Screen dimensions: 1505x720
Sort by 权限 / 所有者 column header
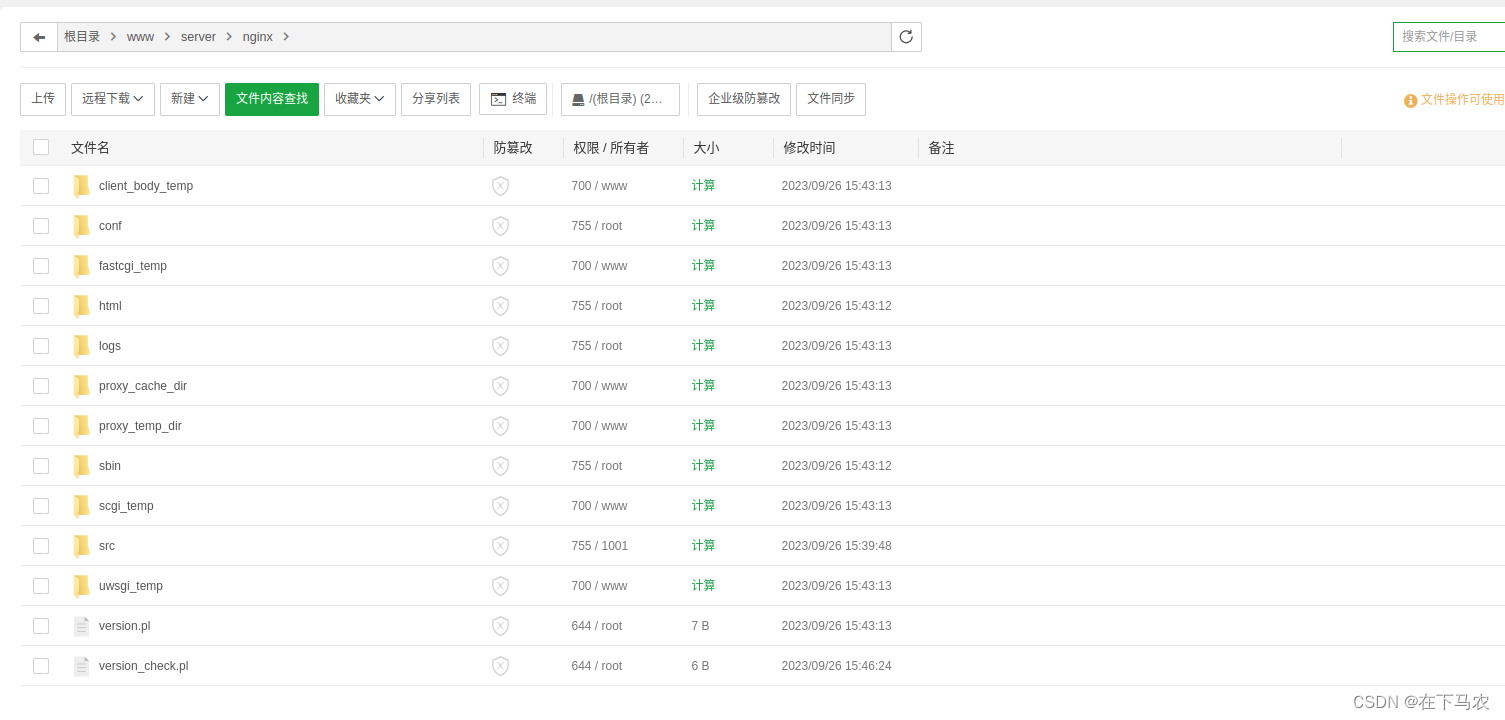coord(611,148)
